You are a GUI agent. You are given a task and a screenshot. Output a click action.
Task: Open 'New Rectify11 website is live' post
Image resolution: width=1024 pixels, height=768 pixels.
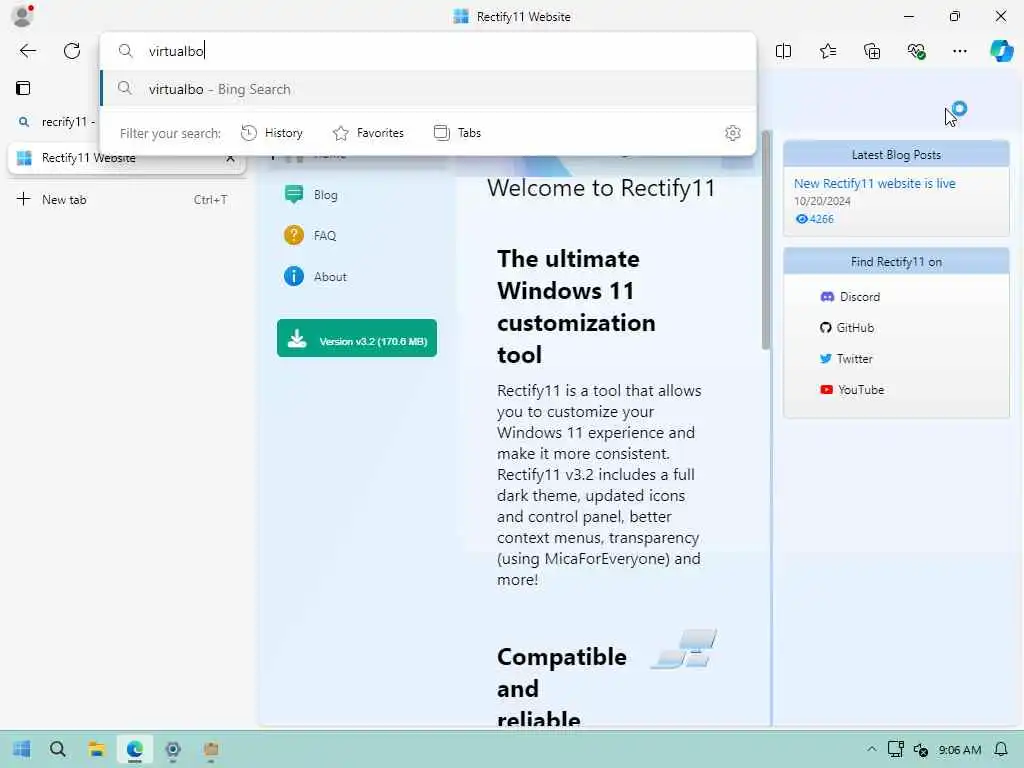[874, 184]
